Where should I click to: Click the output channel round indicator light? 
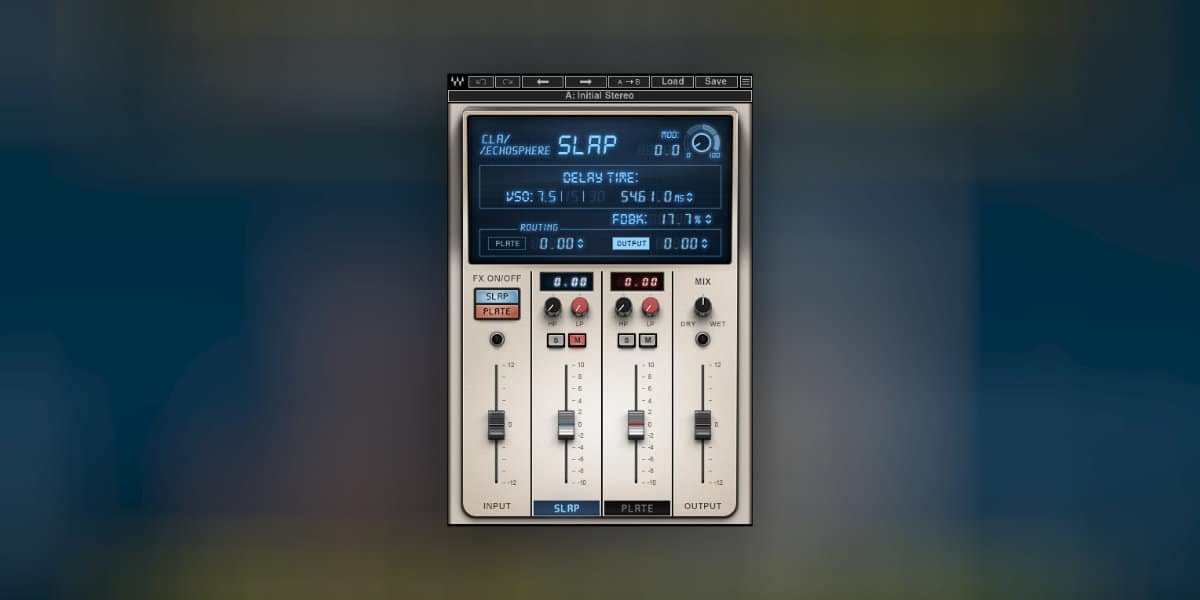click(x=703, y=340)
